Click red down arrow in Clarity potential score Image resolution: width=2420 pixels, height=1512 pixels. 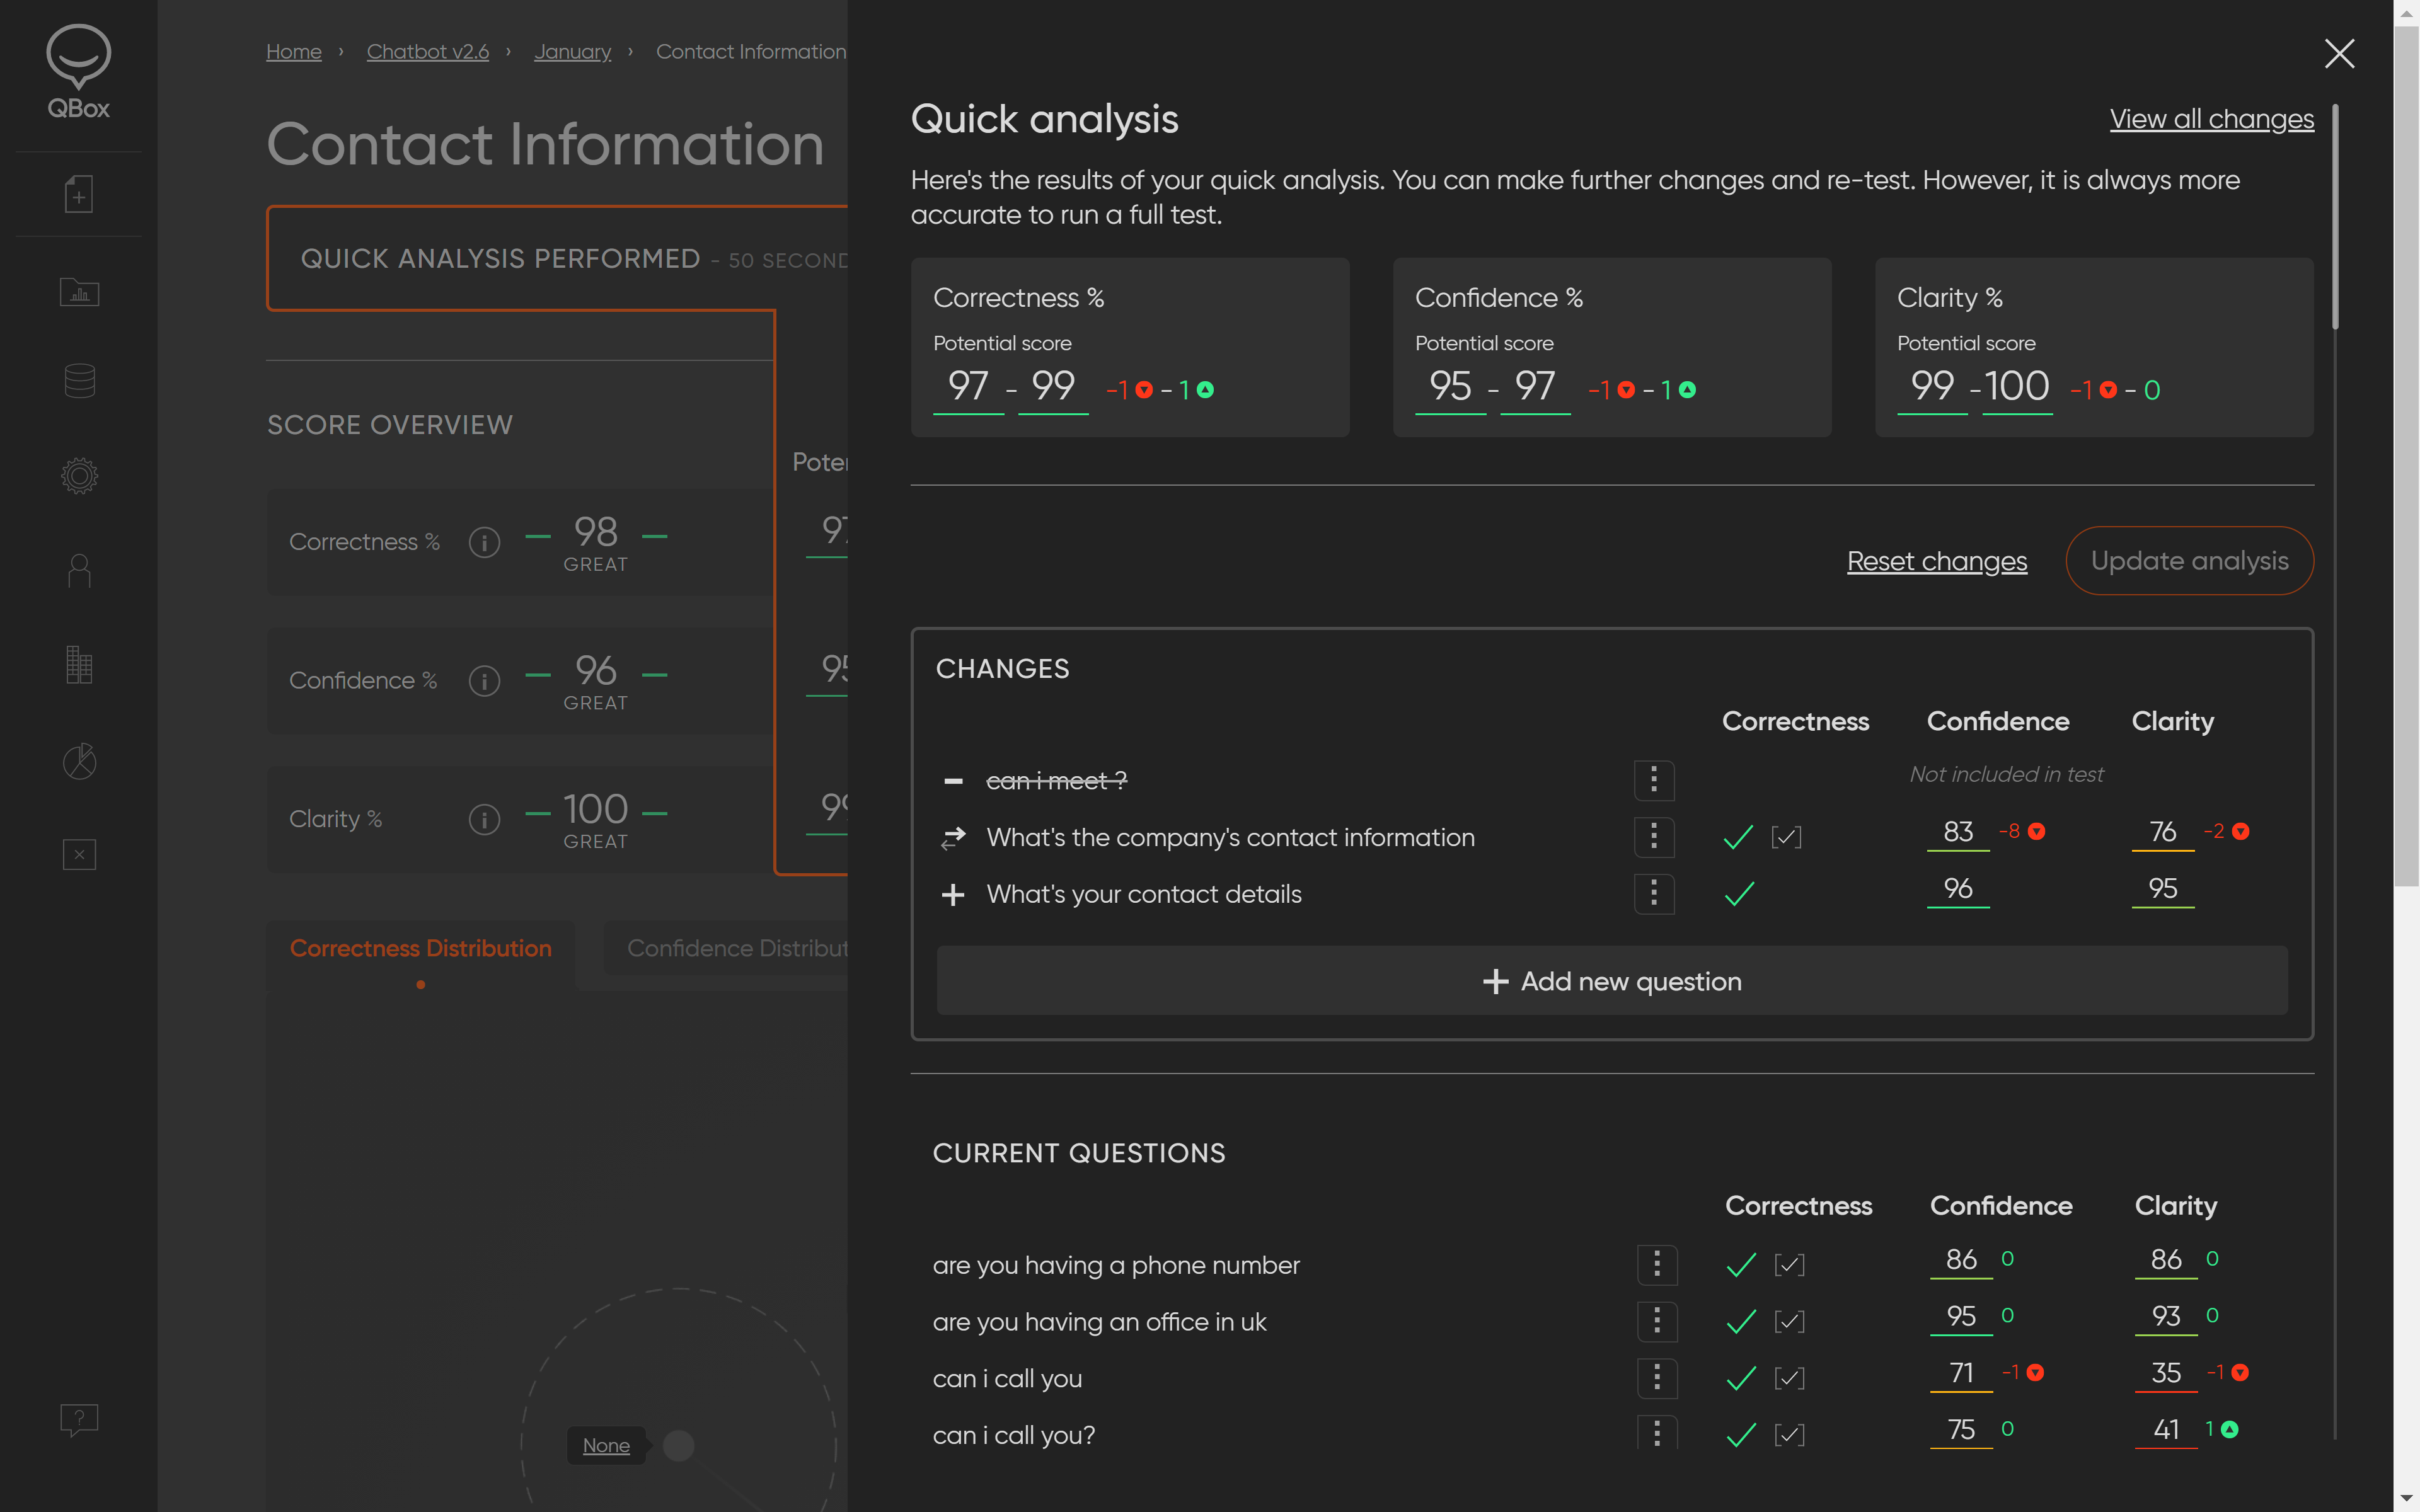point(2108,390)
